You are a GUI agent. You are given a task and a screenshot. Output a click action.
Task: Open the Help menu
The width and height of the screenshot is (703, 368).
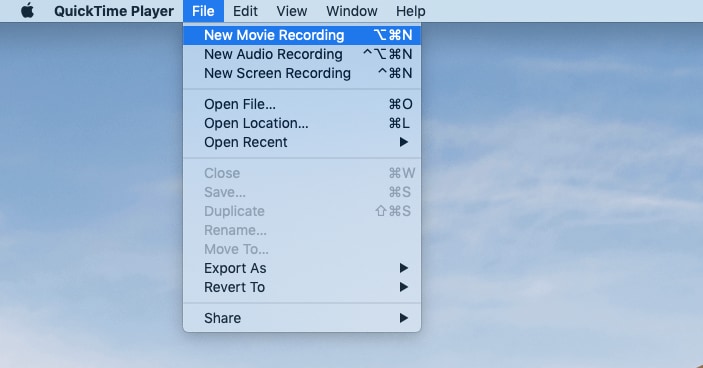[411, 11]
